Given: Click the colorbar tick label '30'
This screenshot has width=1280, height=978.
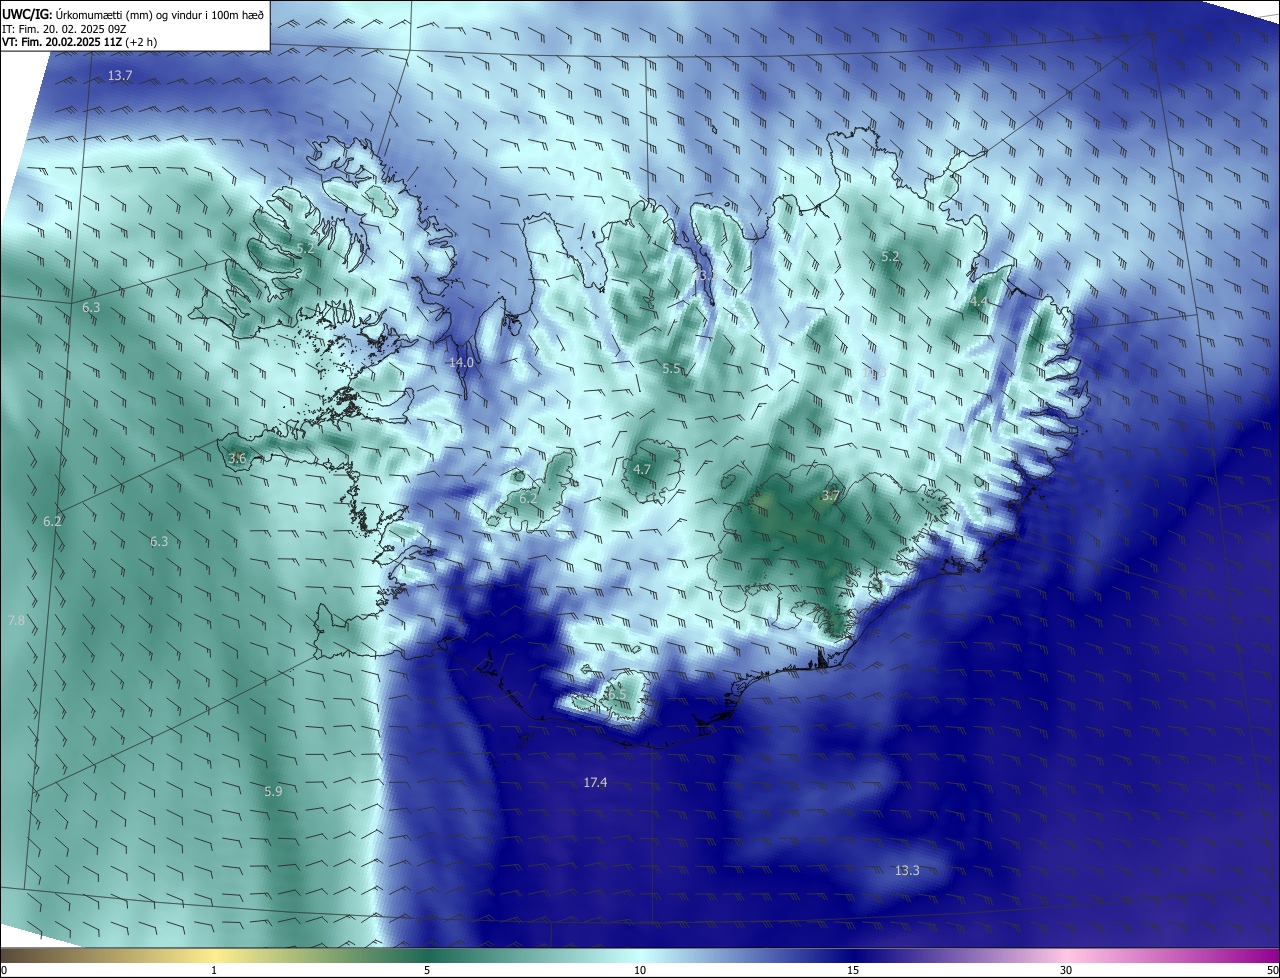Looking at the screenshot, I should click(1066, 970).
